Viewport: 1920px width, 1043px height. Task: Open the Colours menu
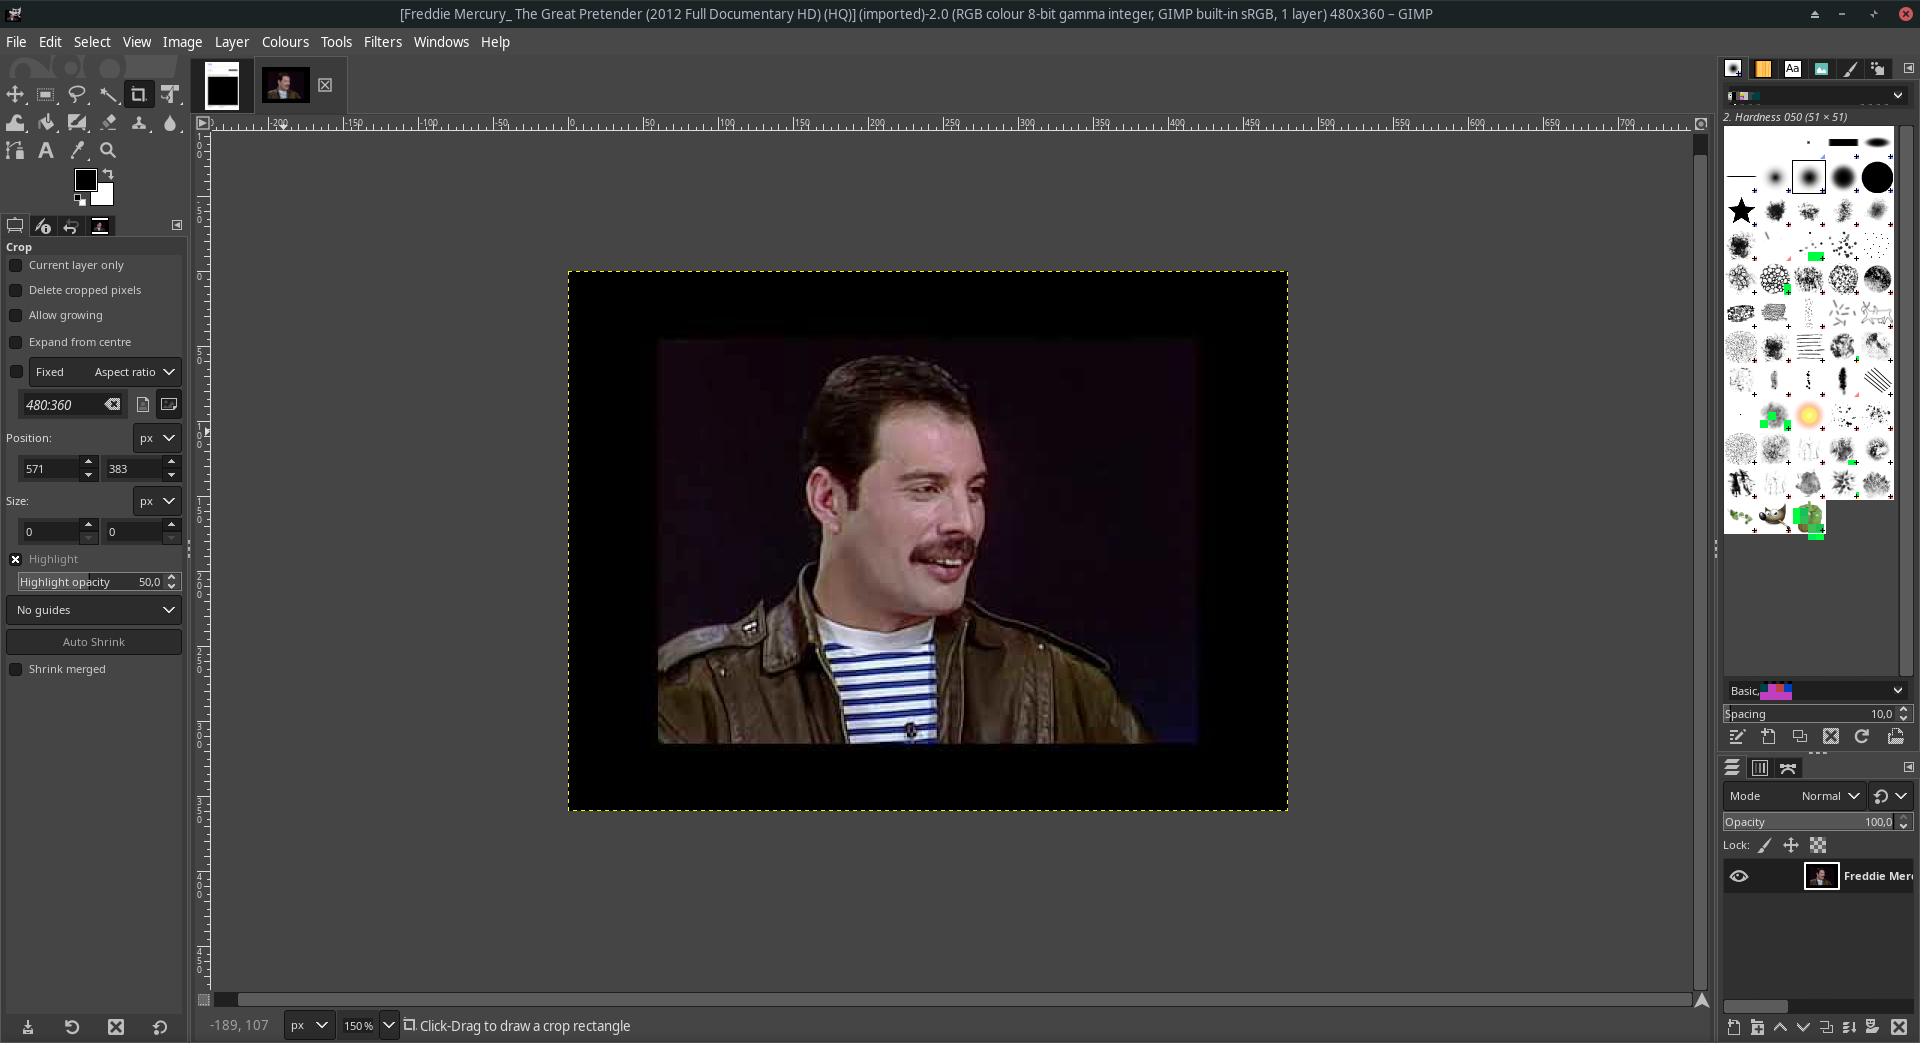285,42
